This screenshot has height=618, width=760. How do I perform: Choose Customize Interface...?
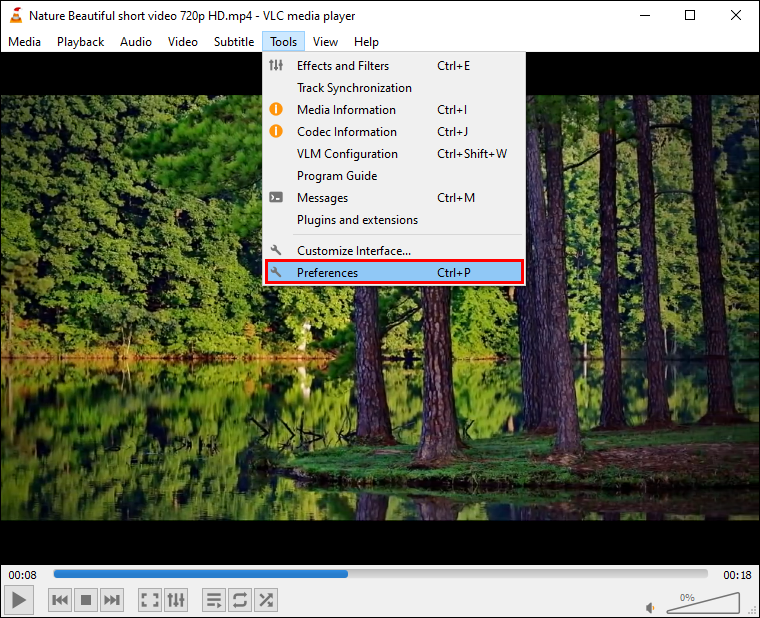pos(394,251)
